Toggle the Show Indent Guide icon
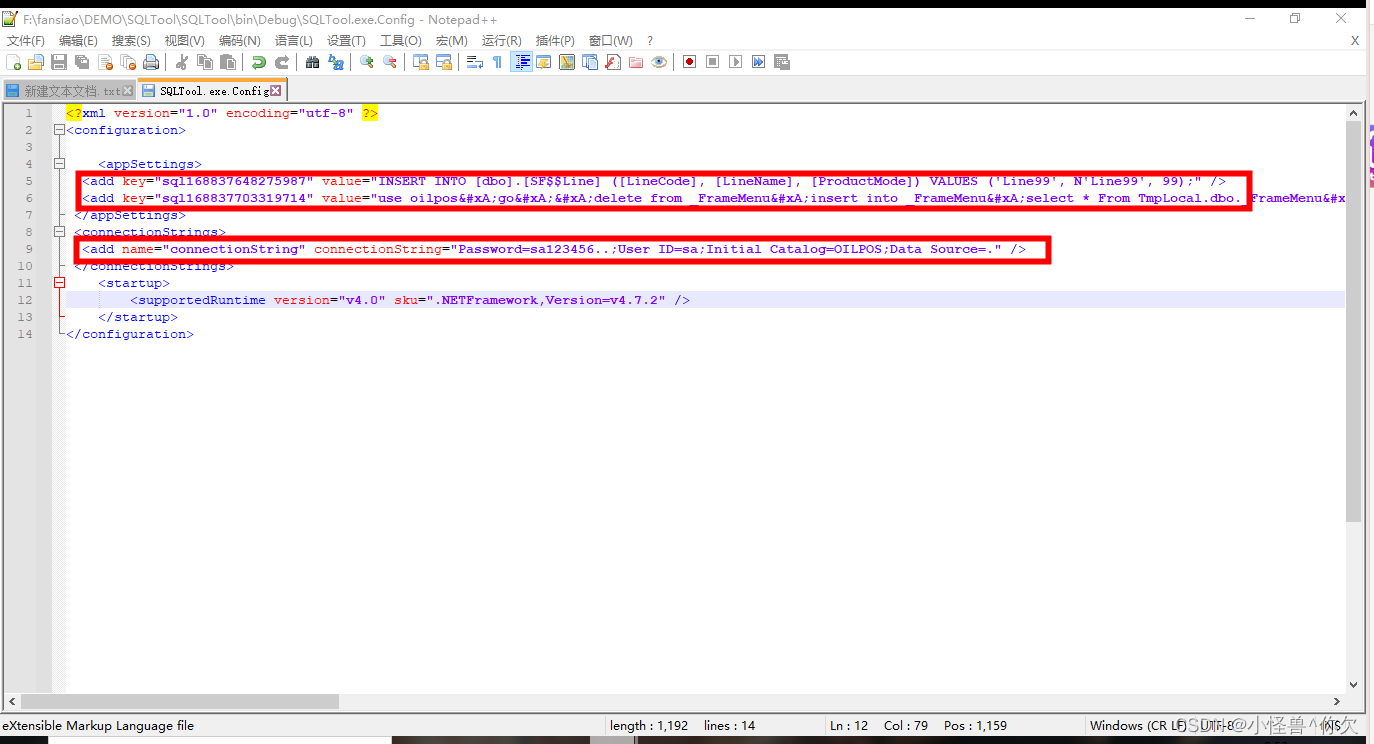Screen dimensions: 1374x744 click(521, 61)
